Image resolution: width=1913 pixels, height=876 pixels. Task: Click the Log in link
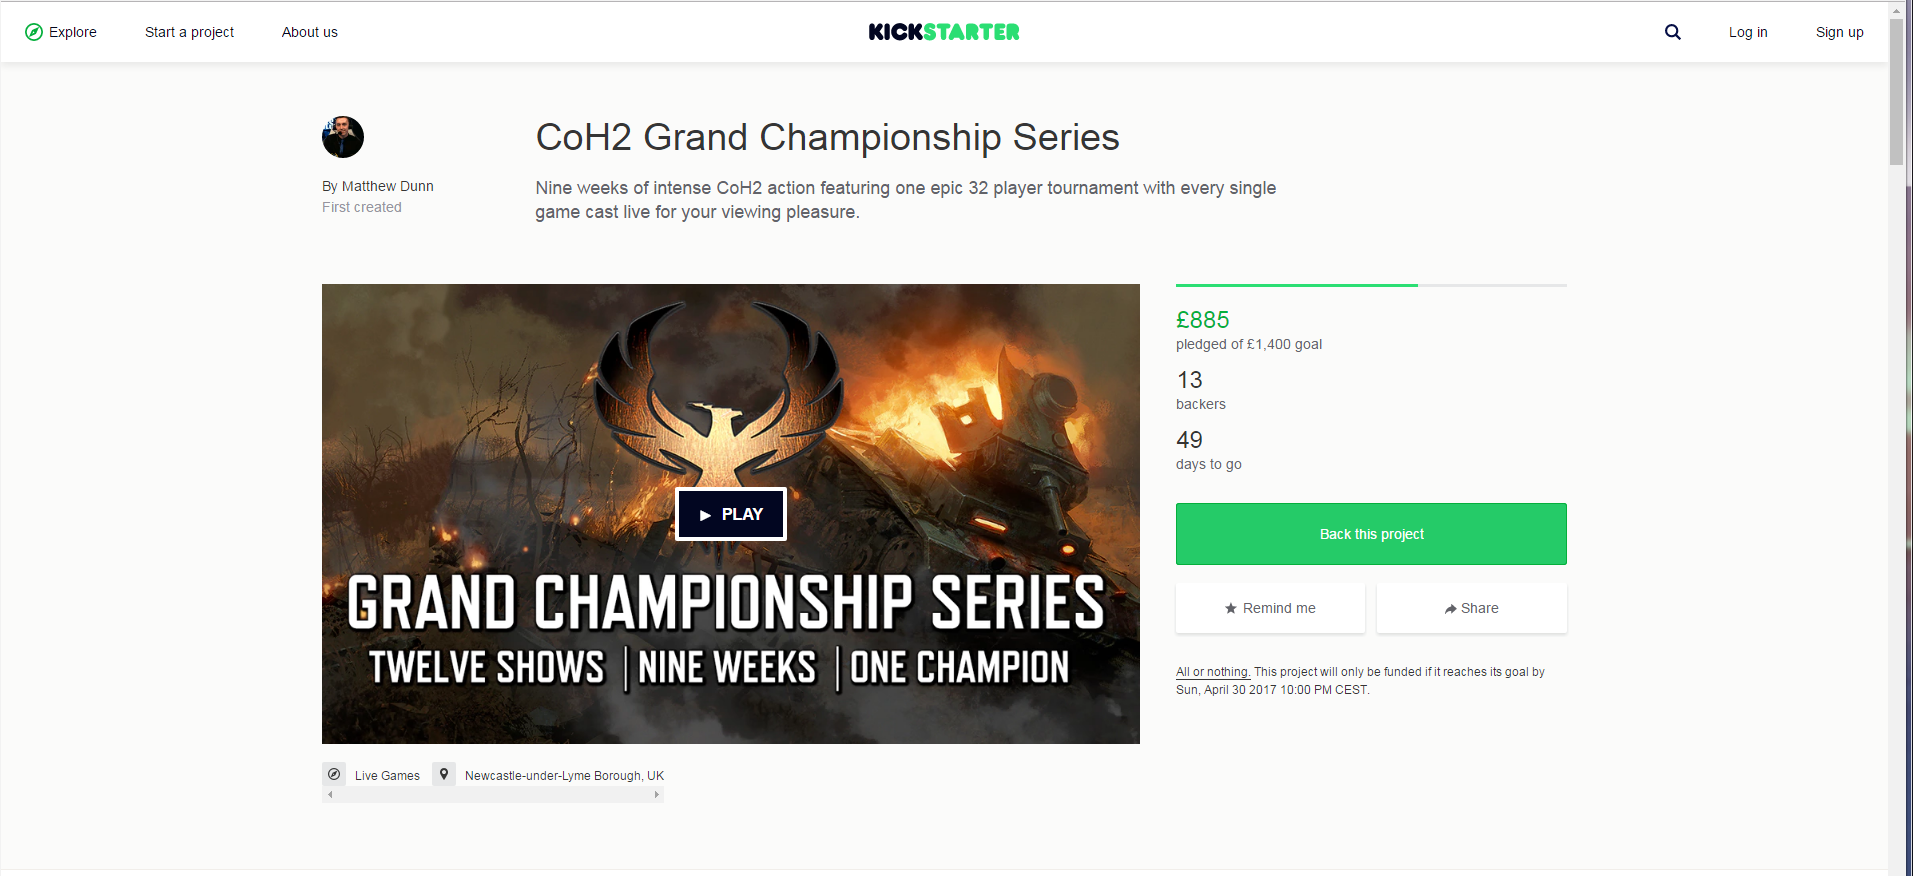tap(1748, 32)
